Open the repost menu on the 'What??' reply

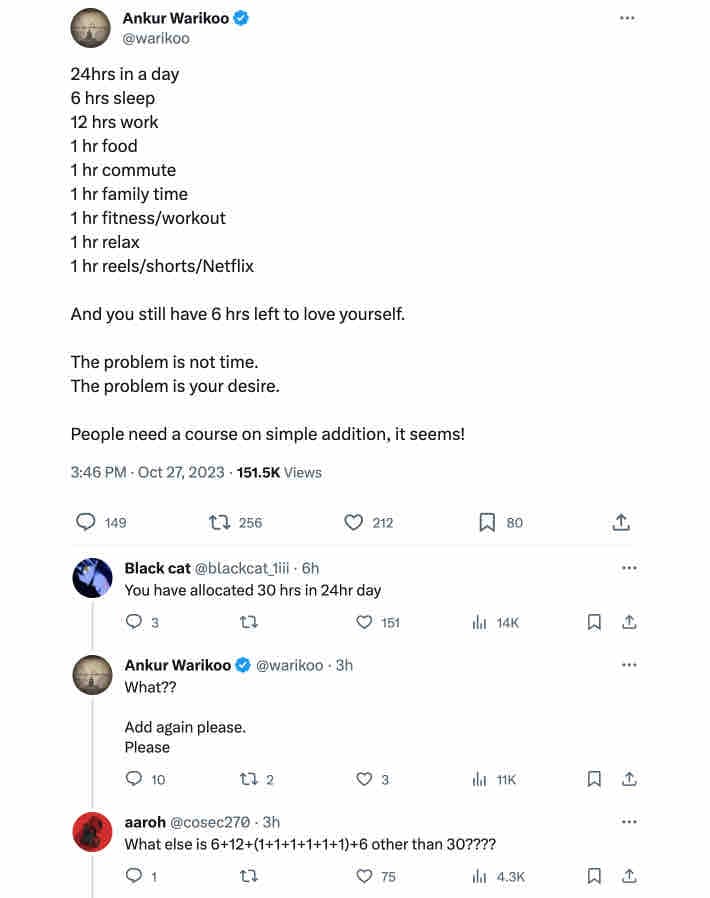[245, 779]
